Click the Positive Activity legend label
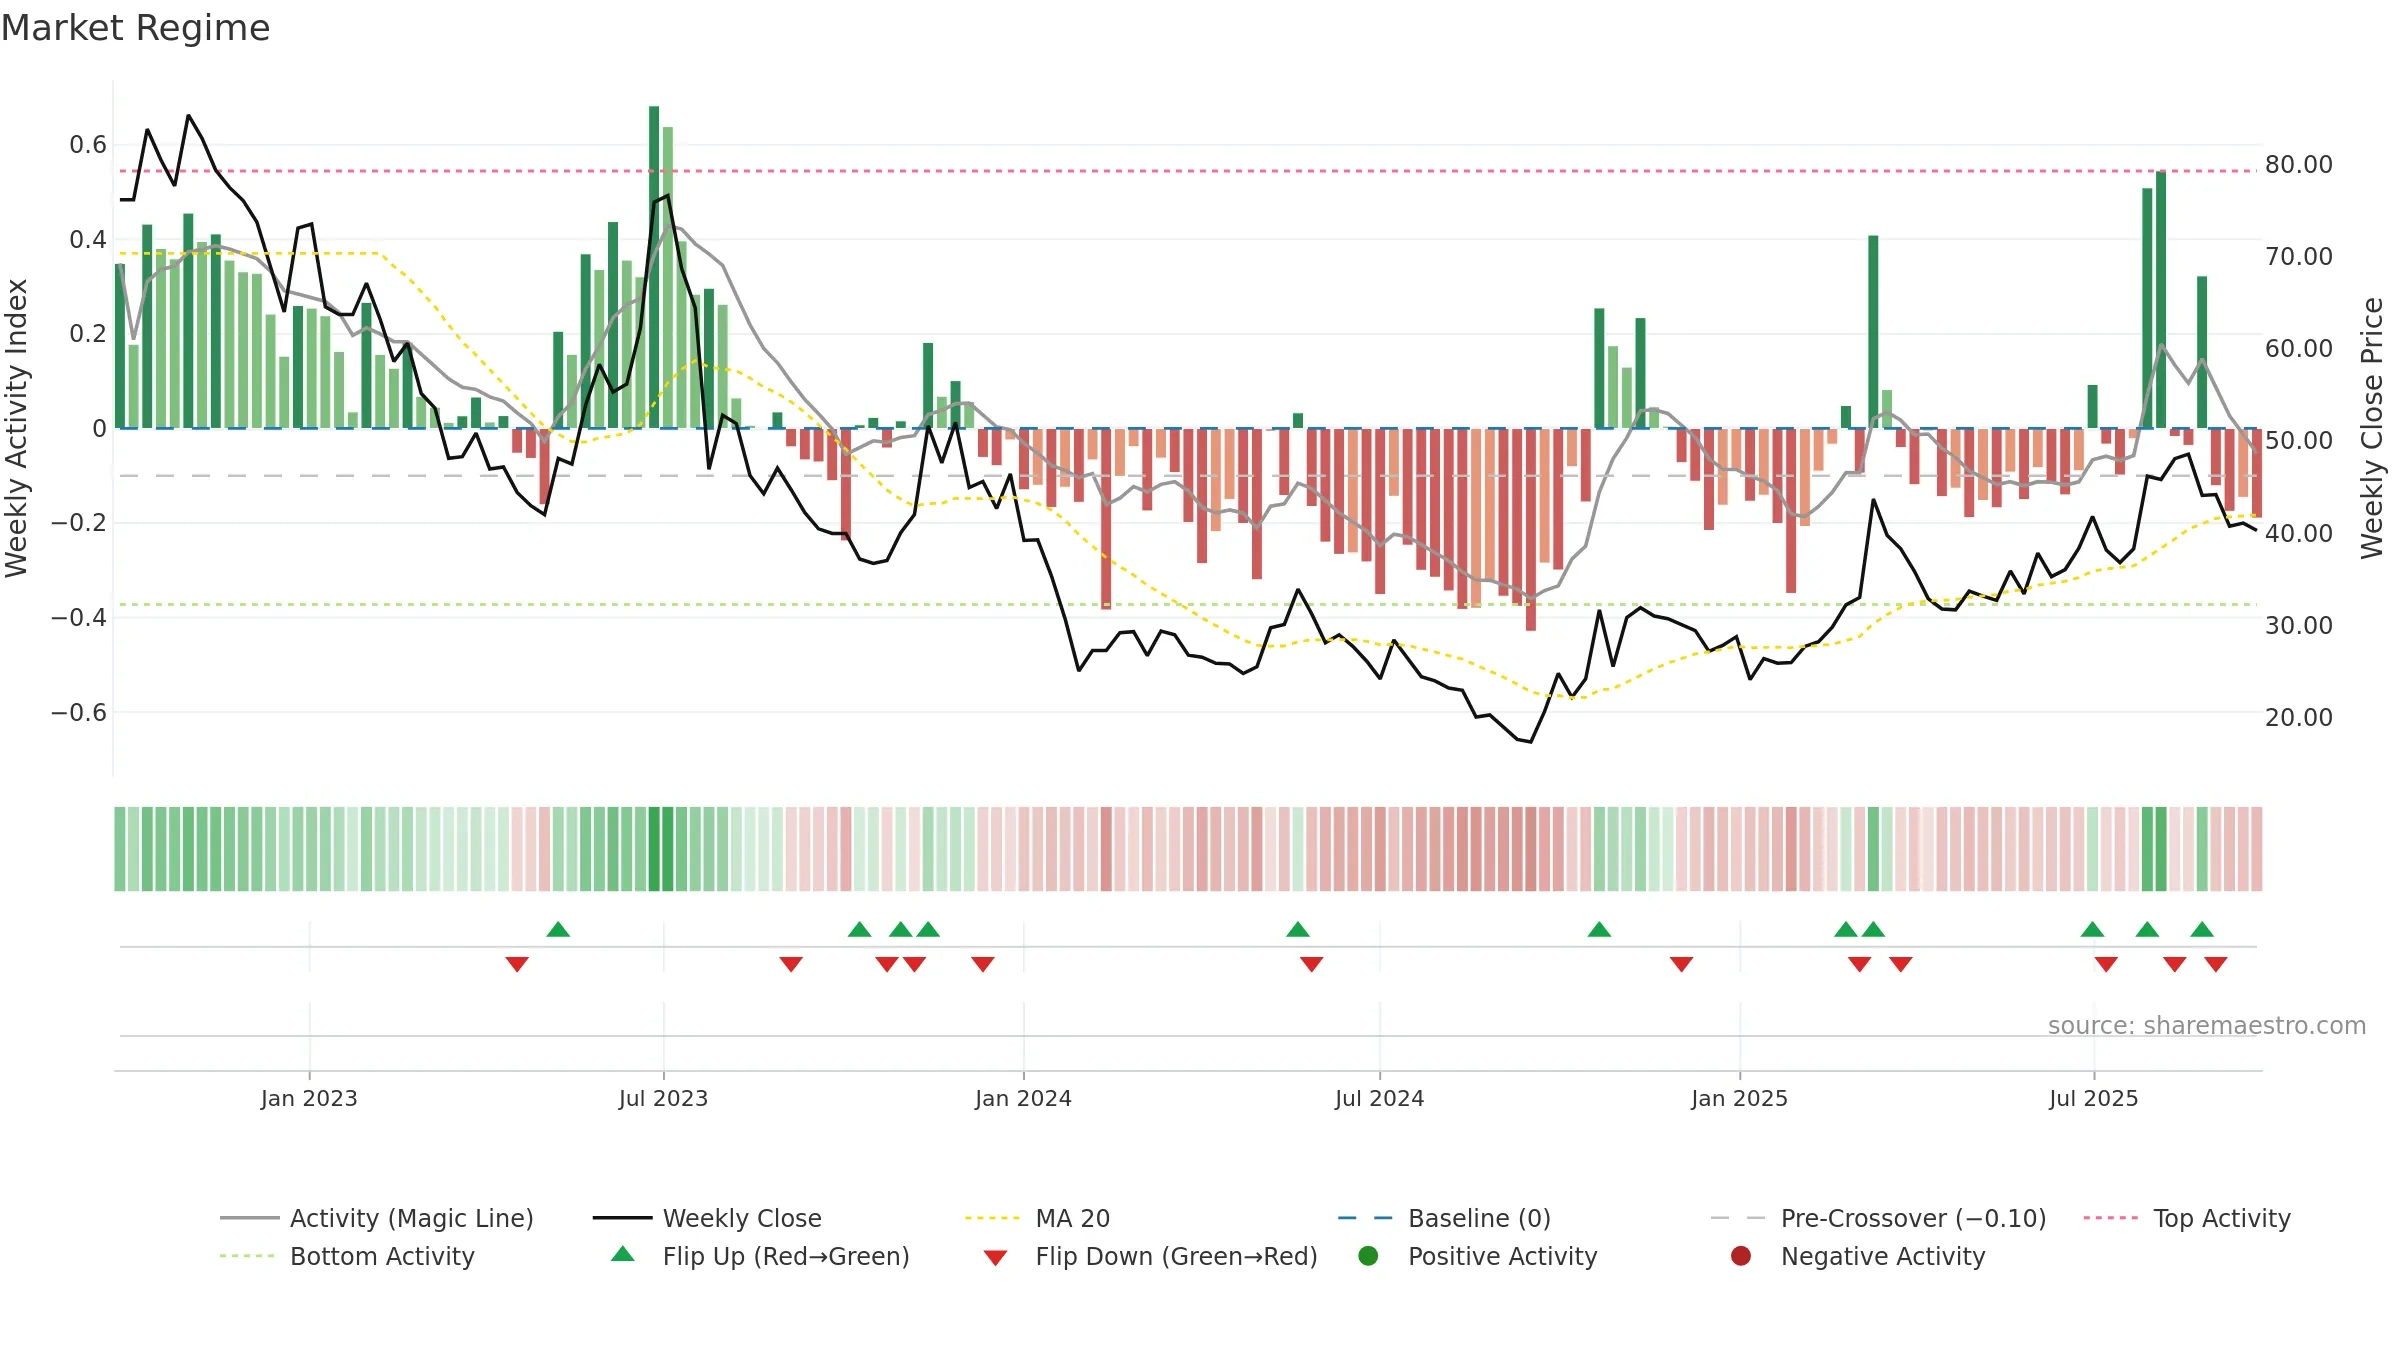The width and height of the screenshot is (2400, 1350). [x=1503, y=1256]
